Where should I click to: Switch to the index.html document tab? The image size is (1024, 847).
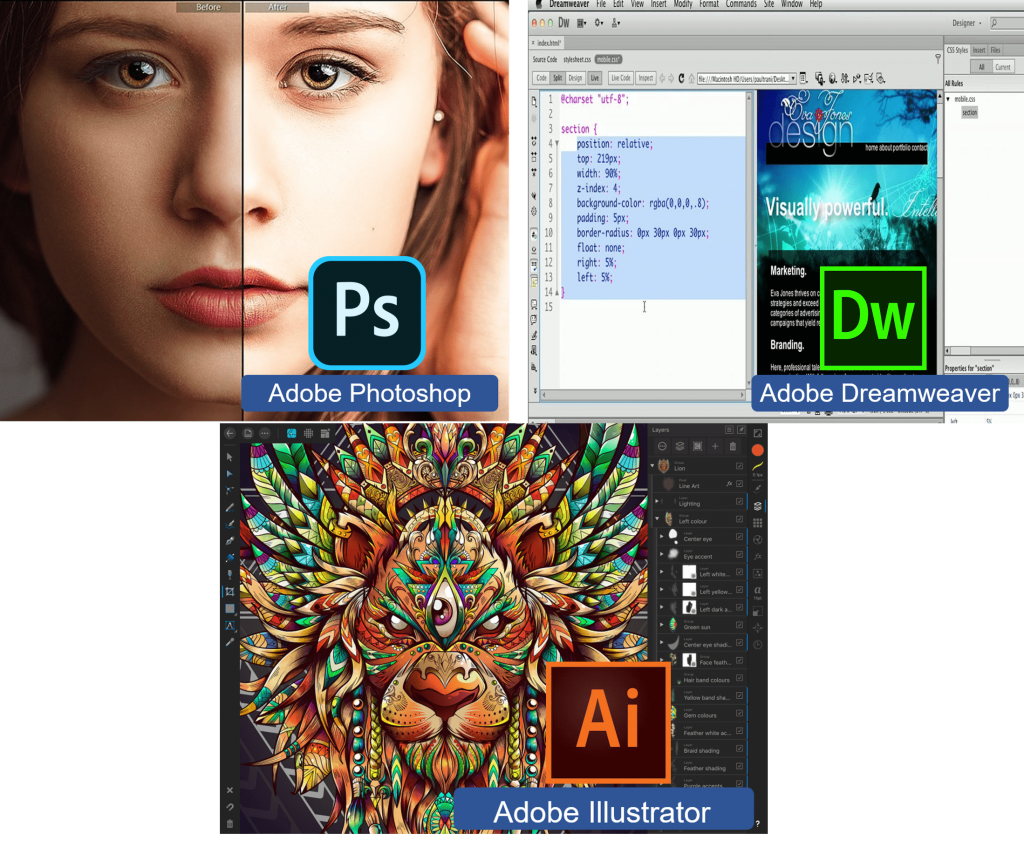547,43
